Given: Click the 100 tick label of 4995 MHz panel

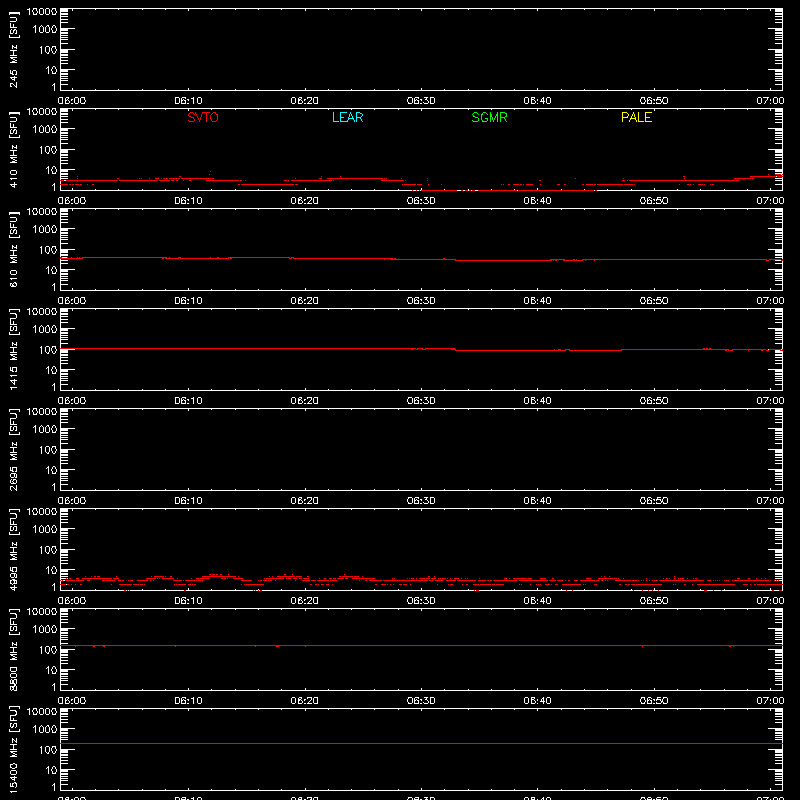Looking at the screenshot, I should point(48,550).
